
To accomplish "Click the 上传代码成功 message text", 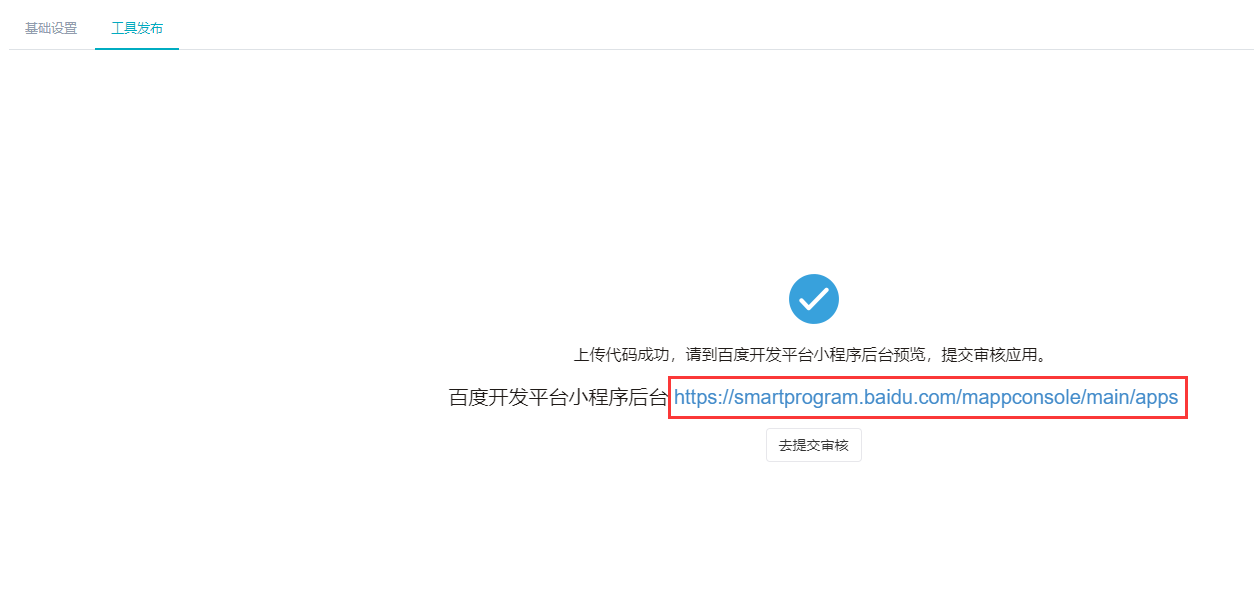I will click(x=621, y=355).
